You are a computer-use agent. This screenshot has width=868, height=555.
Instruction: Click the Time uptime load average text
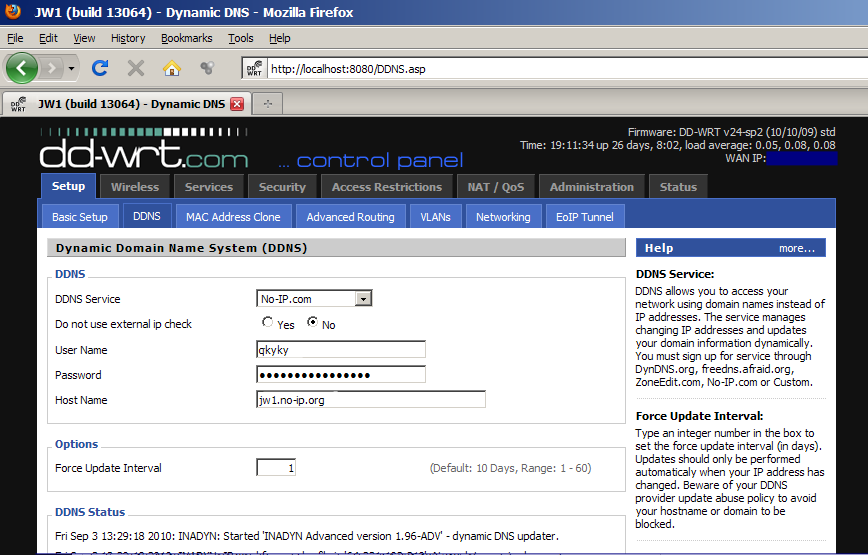(x=678, y=145)
